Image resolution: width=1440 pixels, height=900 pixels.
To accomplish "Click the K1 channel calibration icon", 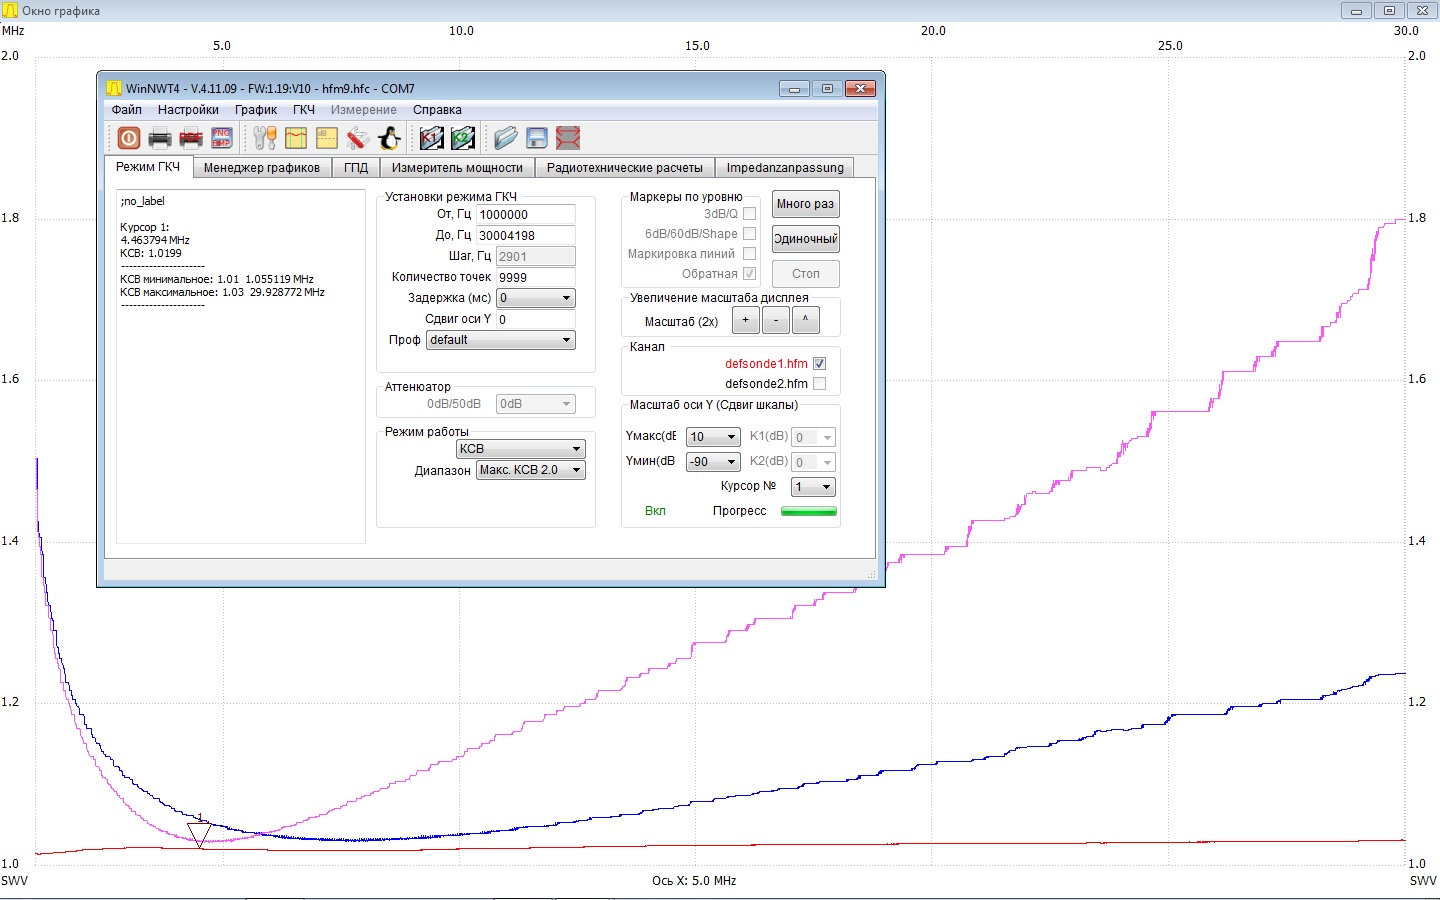I will (432, 138).
